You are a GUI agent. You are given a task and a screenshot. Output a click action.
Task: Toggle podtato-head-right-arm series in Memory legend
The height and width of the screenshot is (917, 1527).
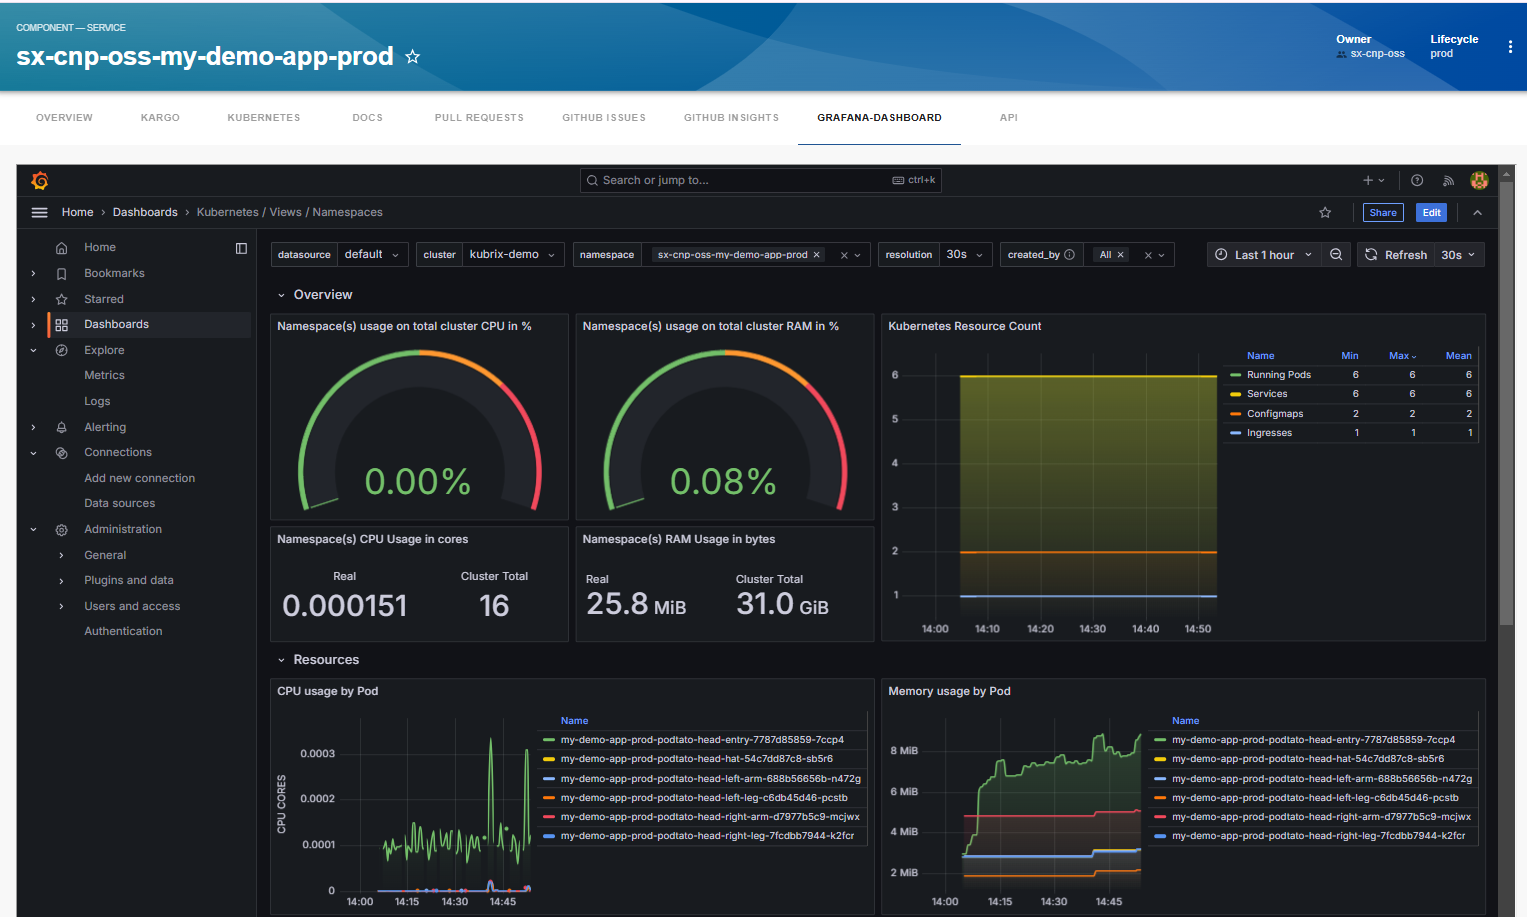1320,817
